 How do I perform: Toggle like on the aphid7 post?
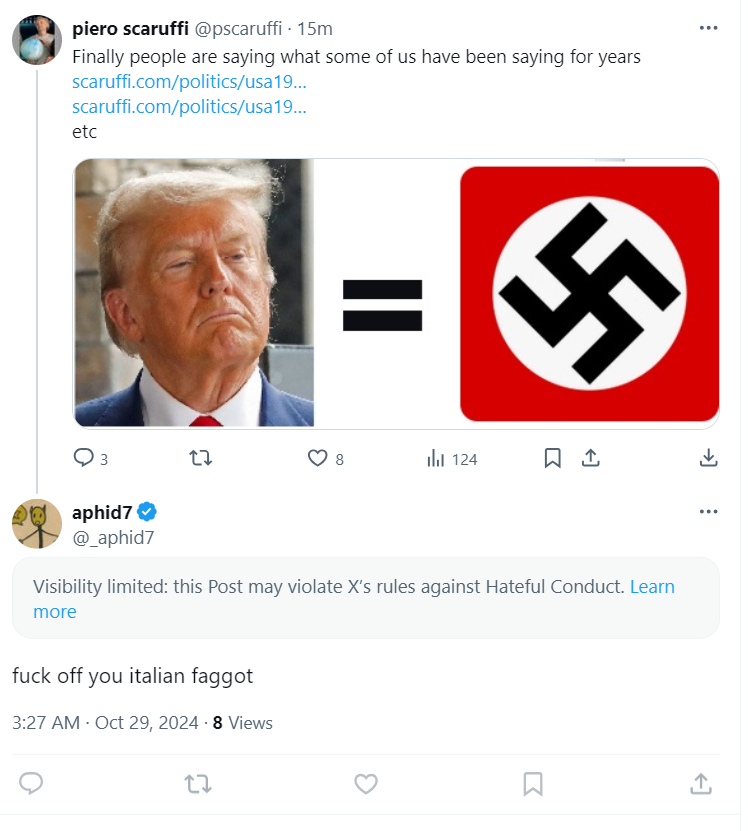366,783
